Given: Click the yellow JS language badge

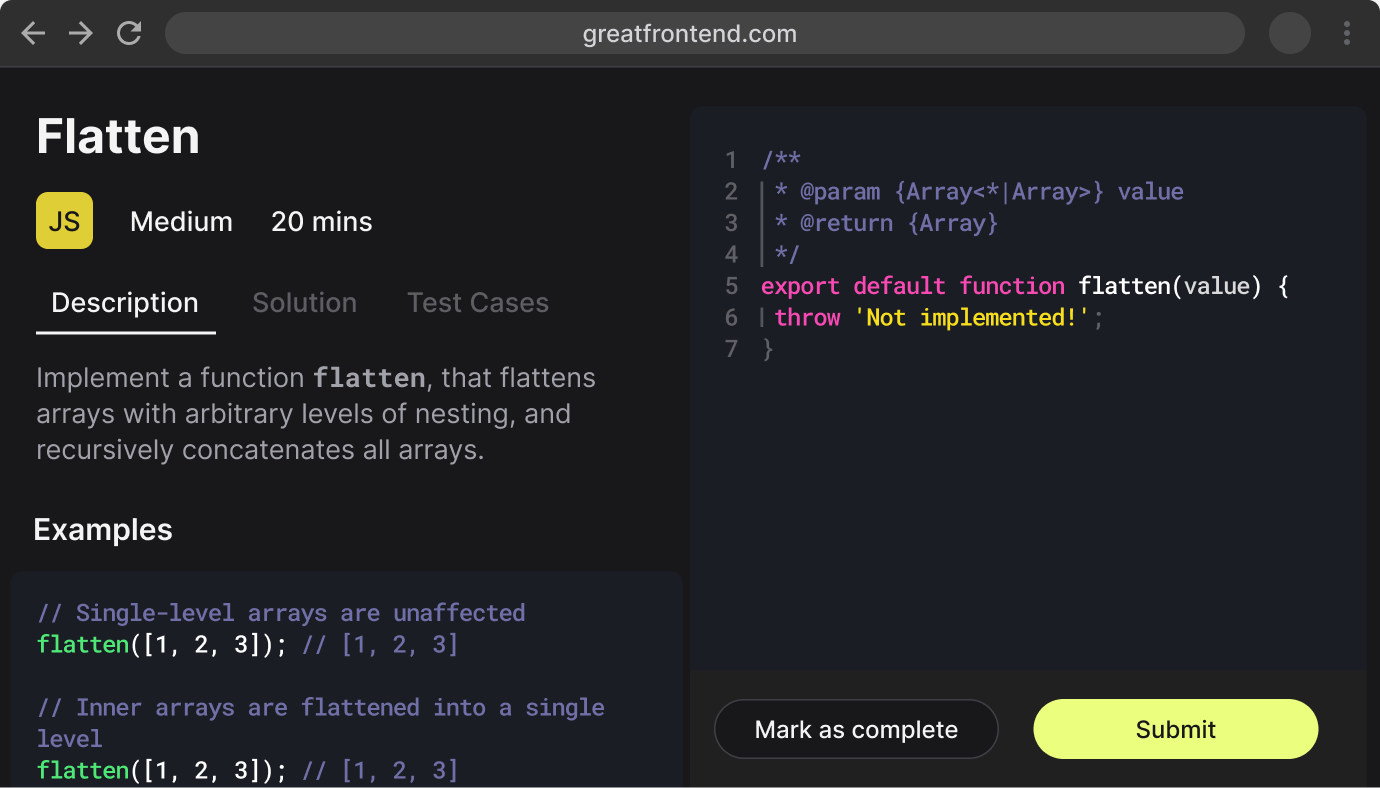Looking at the screenshot, I should (x=64, y=221).
